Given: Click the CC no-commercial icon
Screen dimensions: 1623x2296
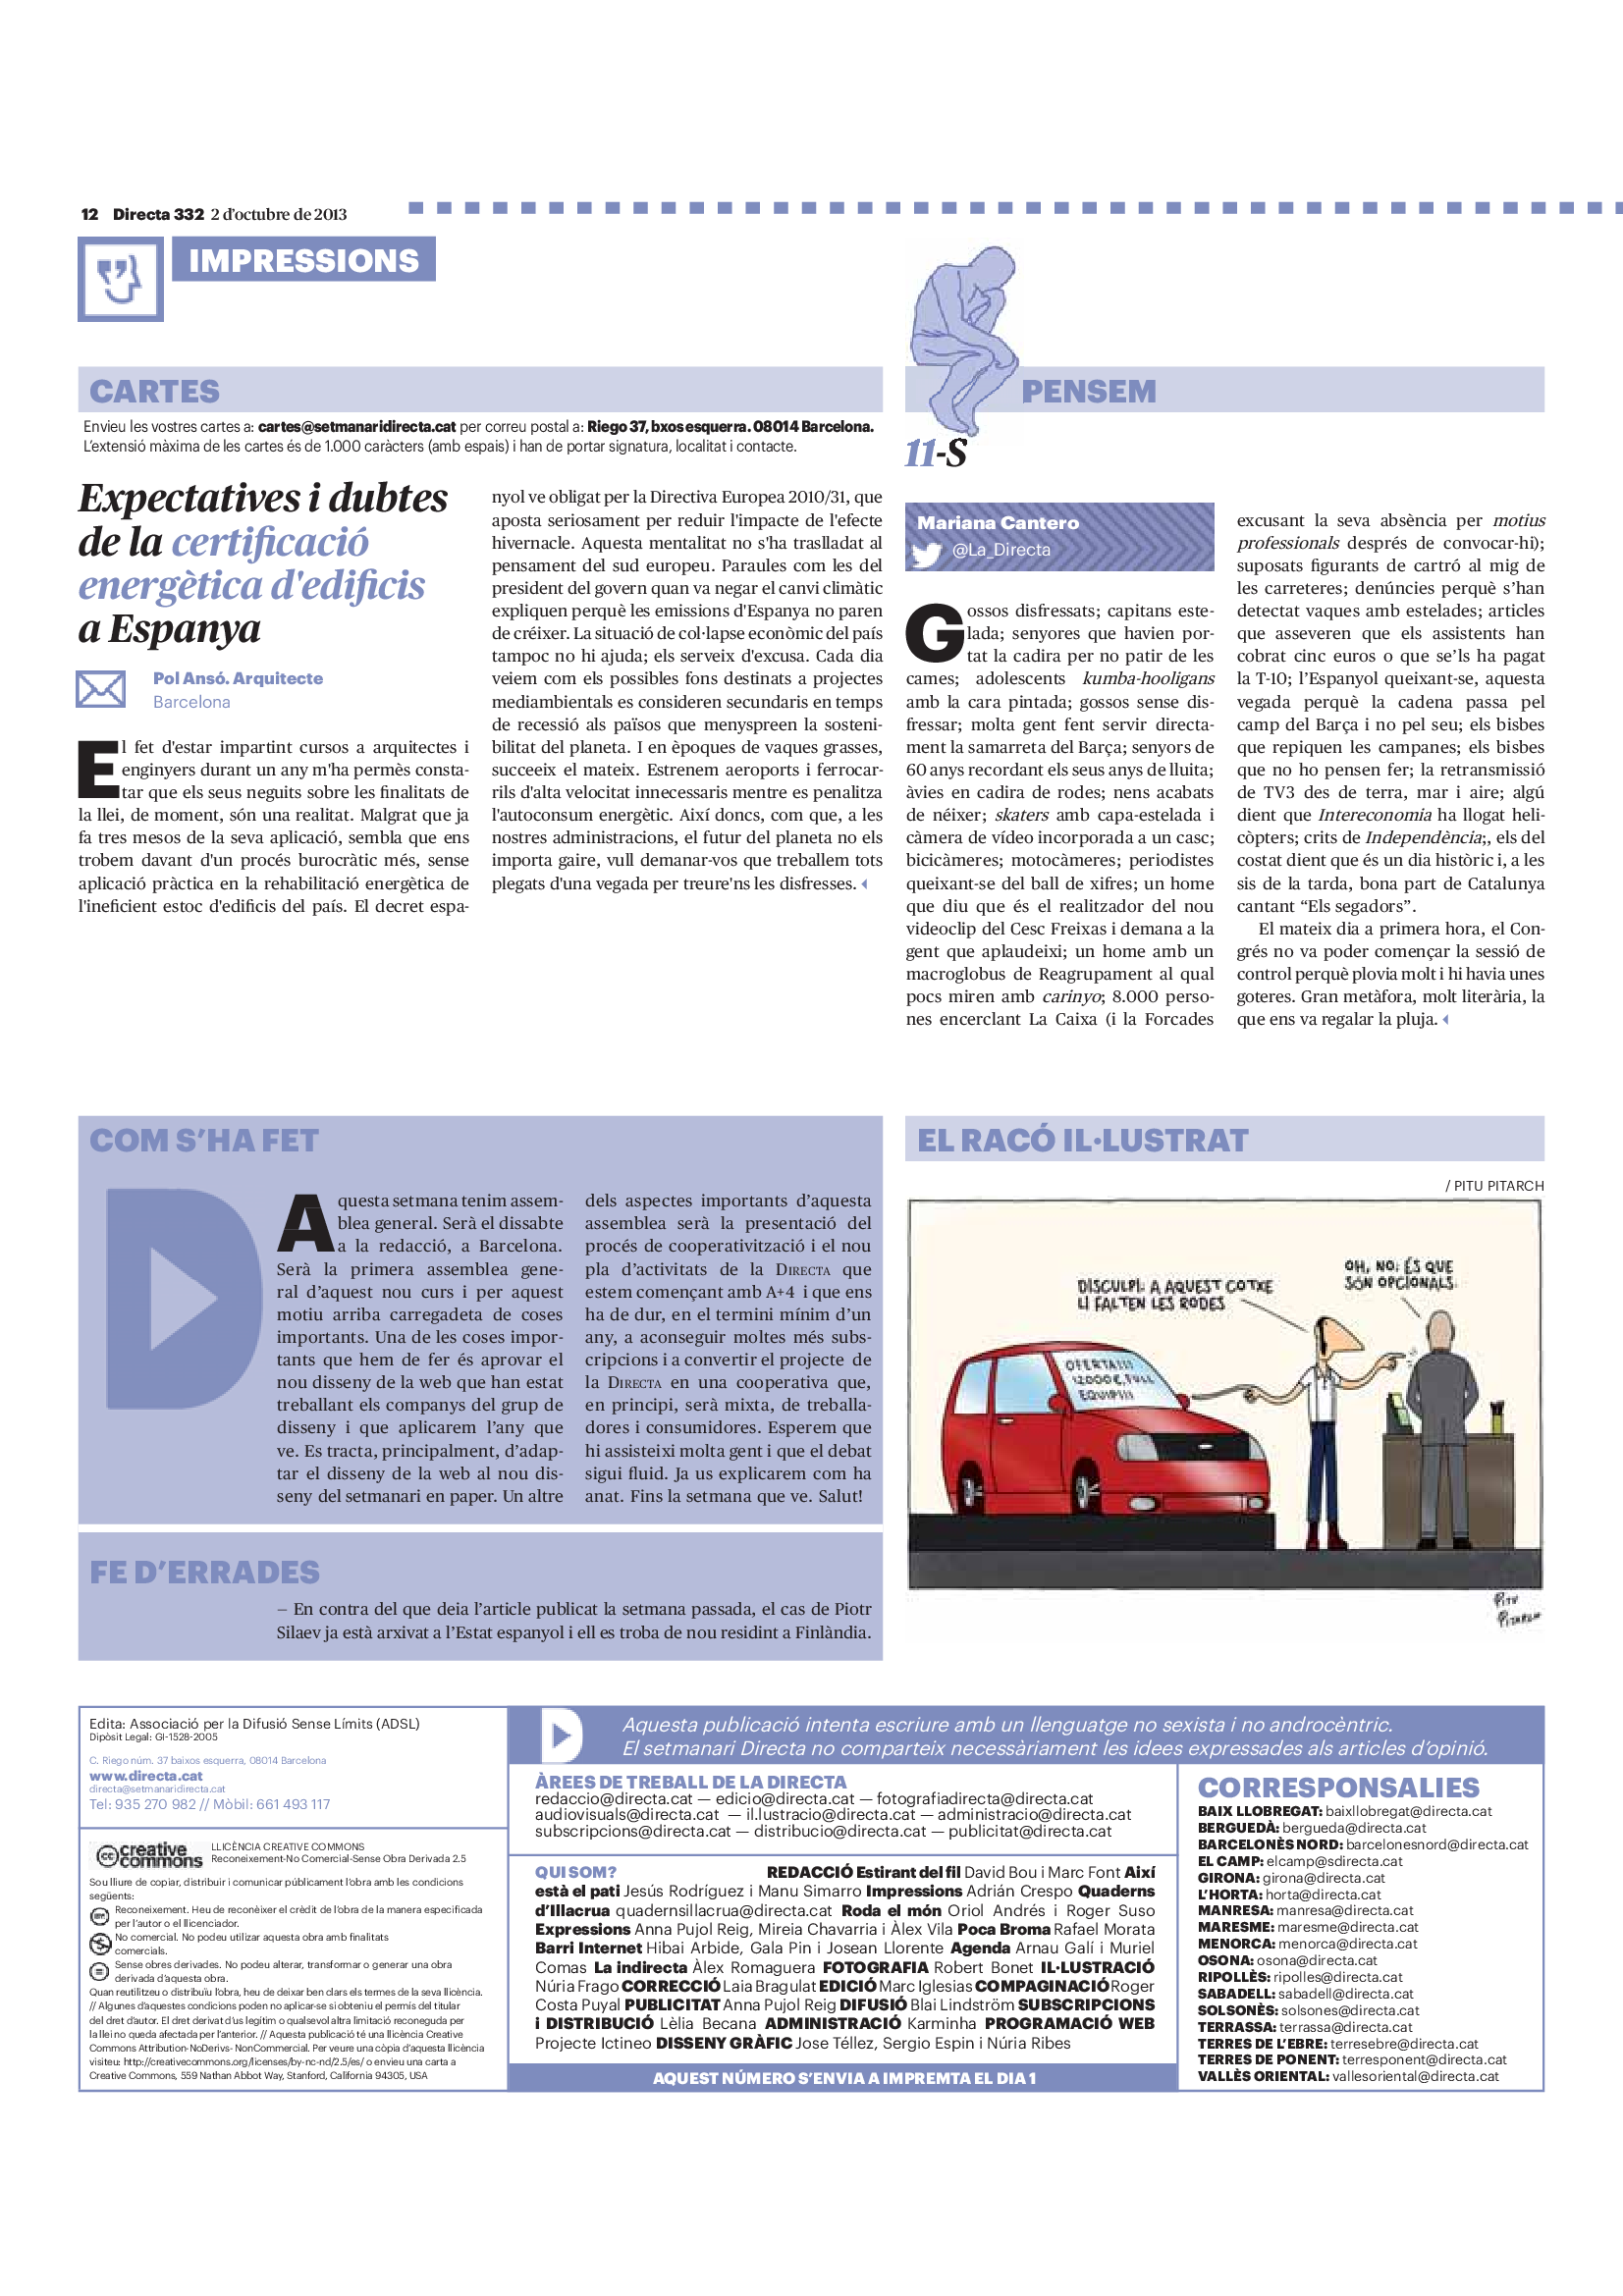Looking at the screenshot, I should tap(99, 1943).
